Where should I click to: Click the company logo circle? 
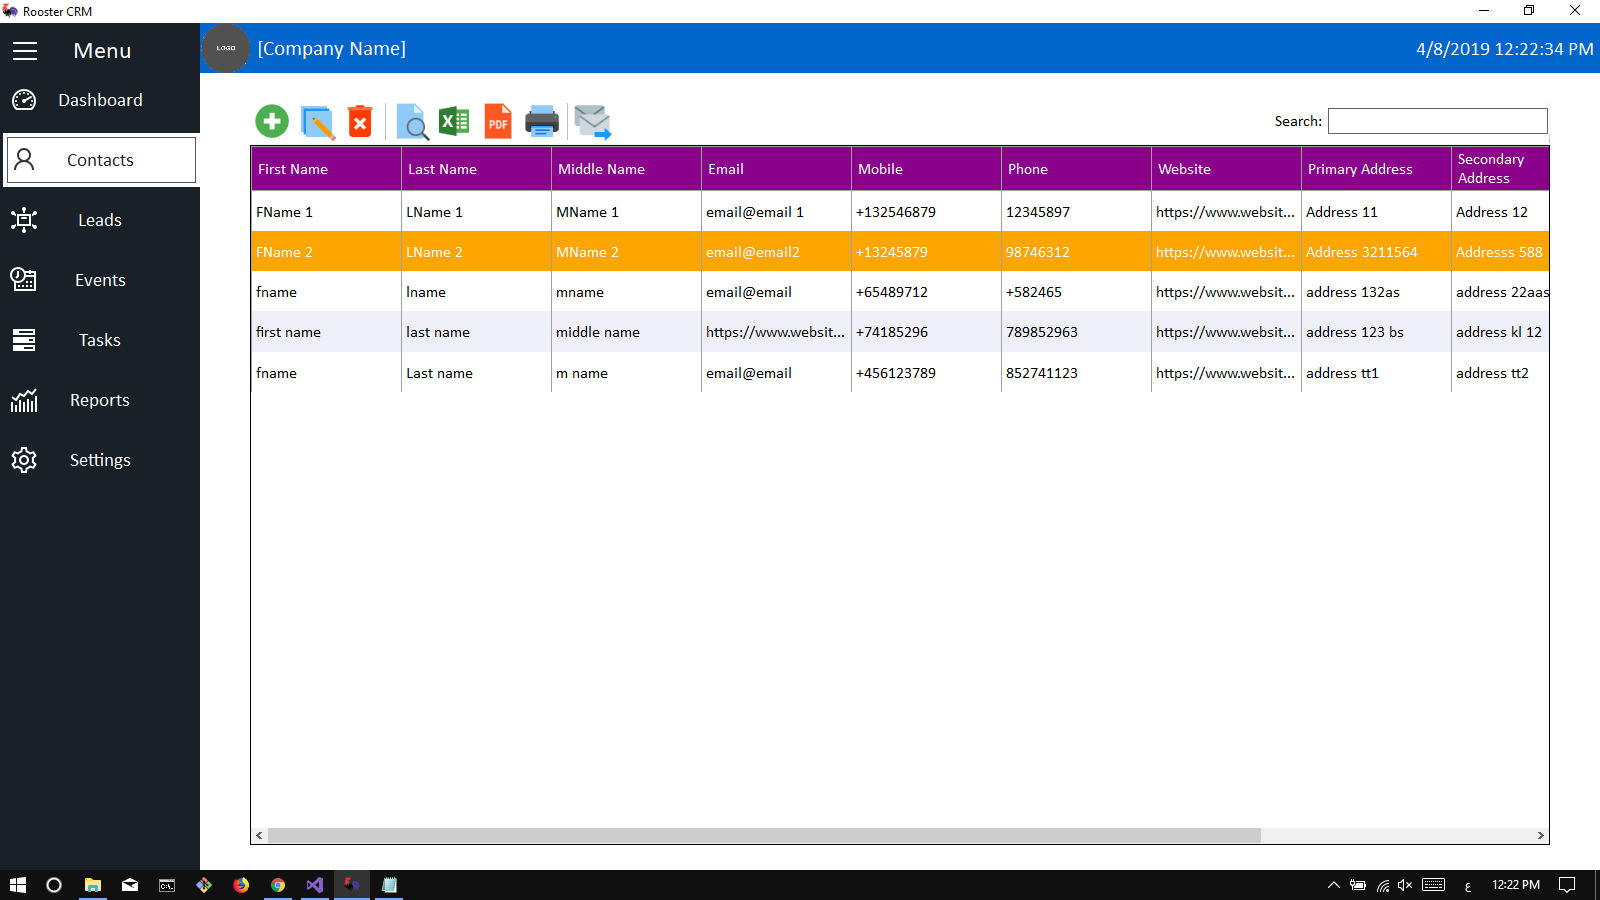pos(225,48)
